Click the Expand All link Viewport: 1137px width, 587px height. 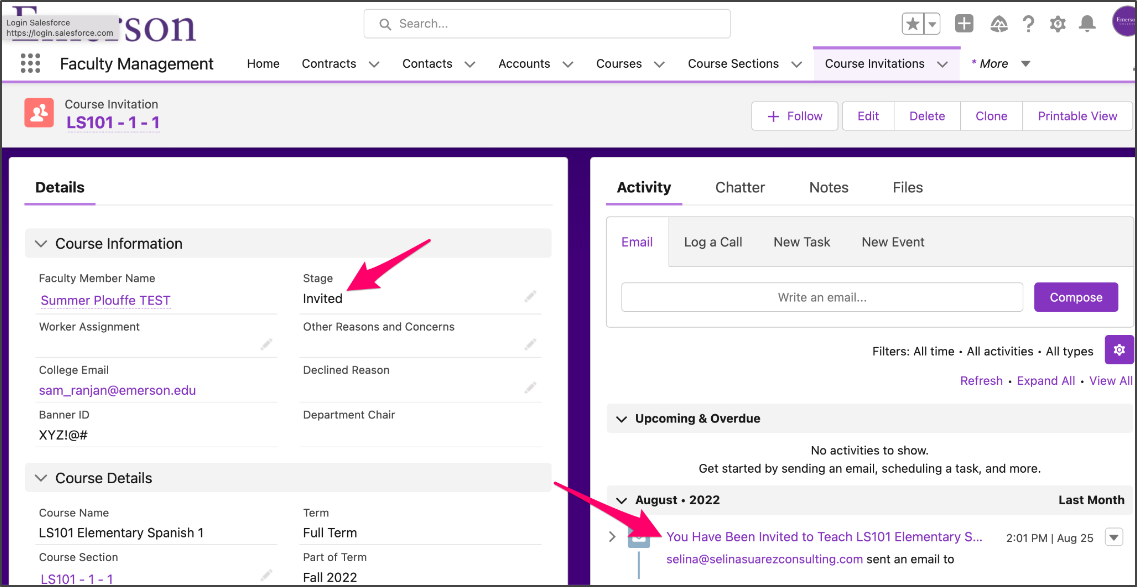click(1046, 380)
